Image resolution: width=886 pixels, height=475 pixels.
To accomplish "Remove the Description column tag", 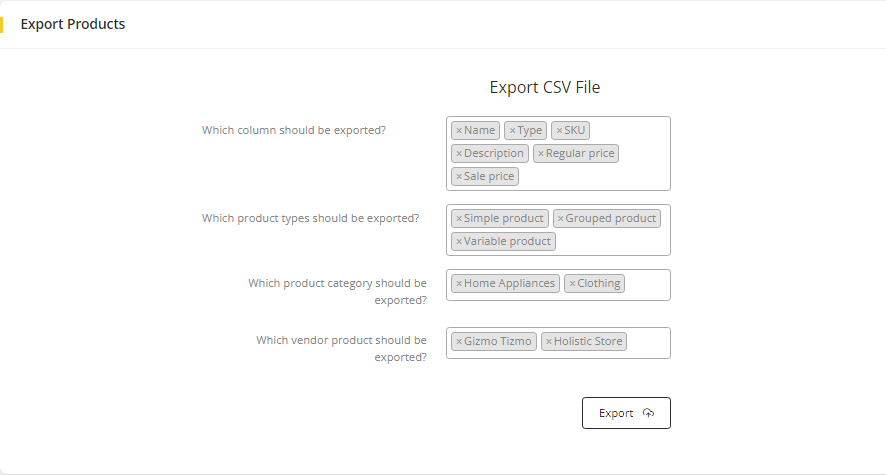I will [x=459, y=154].
